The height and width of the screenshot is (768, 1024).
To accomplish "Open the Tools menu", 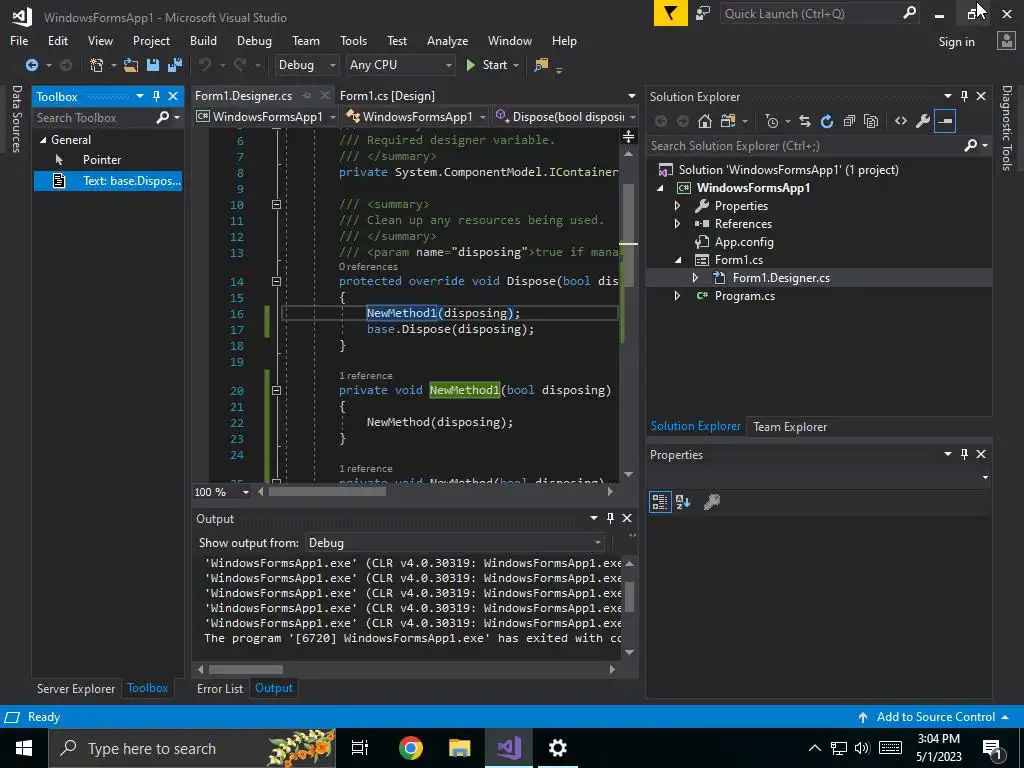I will coord(353,40).
